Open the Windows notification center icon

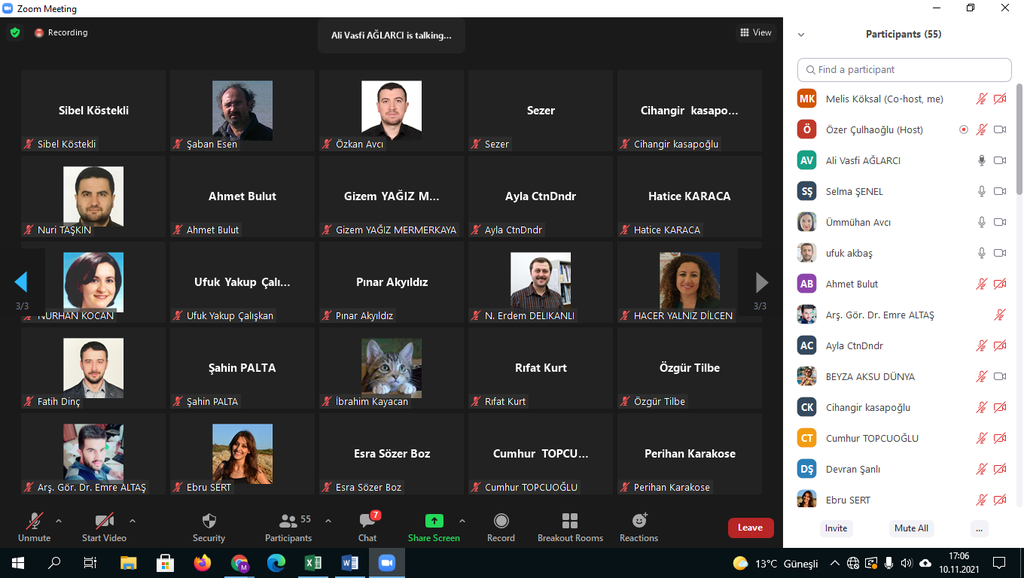tap(999, 563)
